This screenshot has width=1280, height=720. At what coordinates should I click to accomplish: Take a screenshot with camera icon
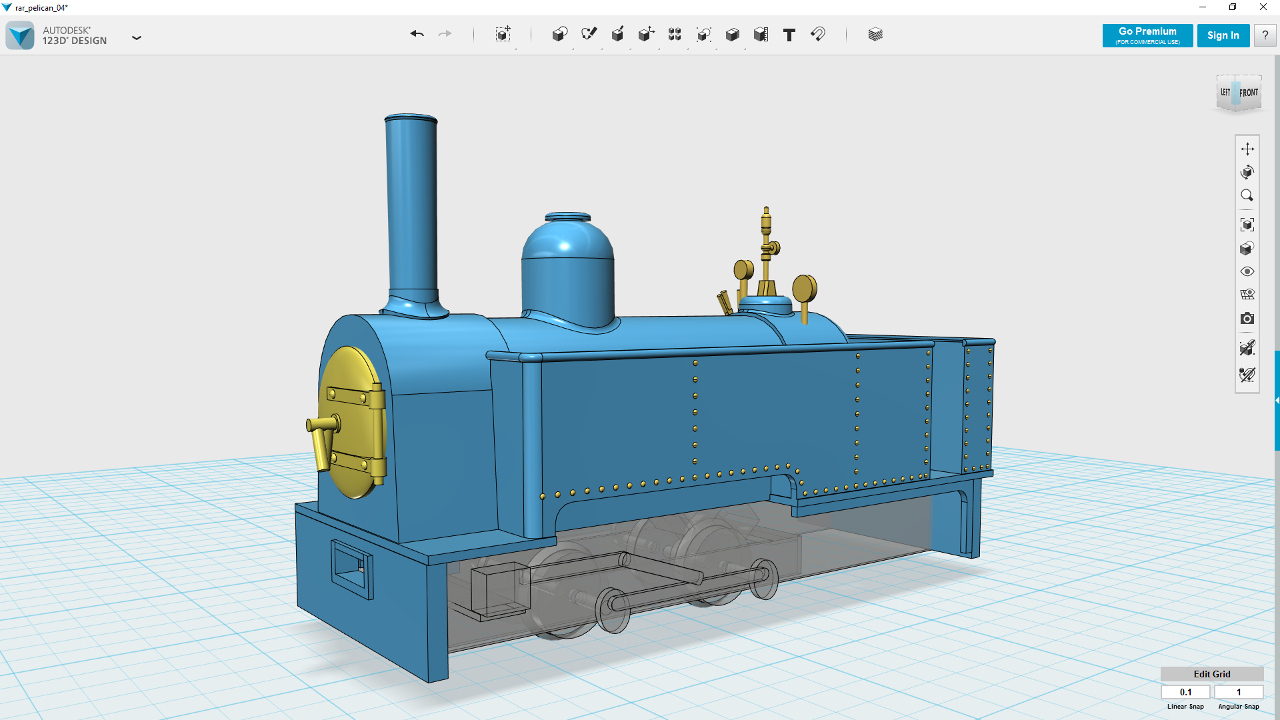coord(1247,319)
